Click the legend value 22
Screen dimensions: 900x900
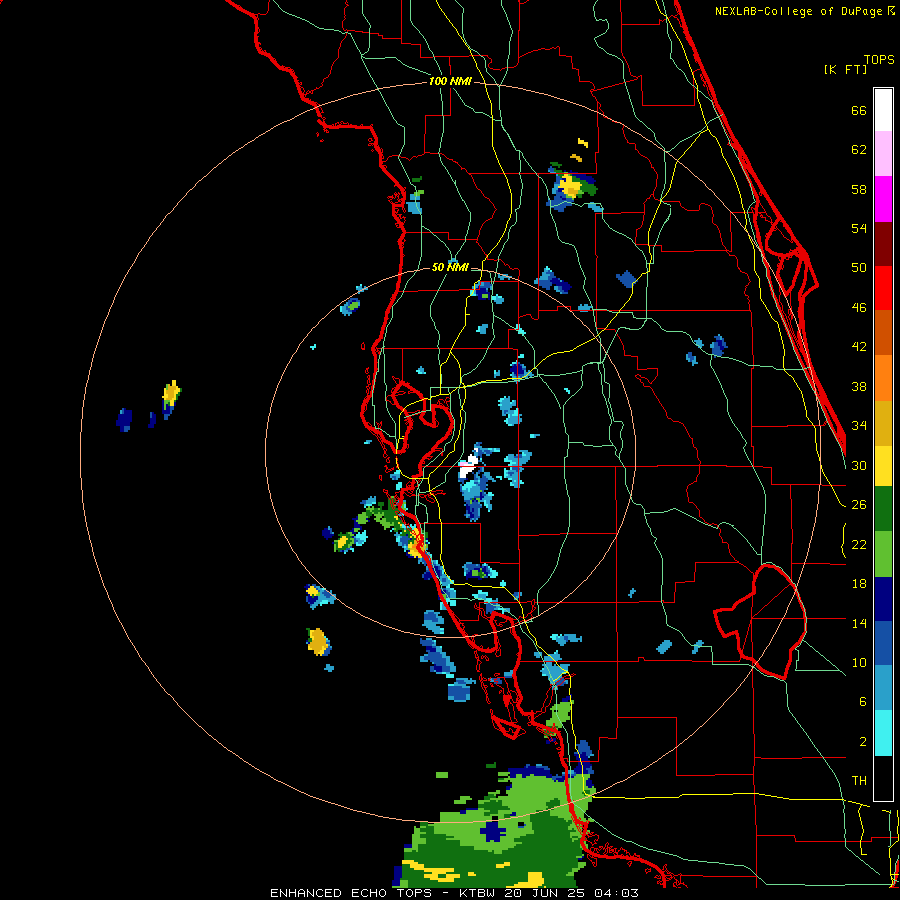859,544
